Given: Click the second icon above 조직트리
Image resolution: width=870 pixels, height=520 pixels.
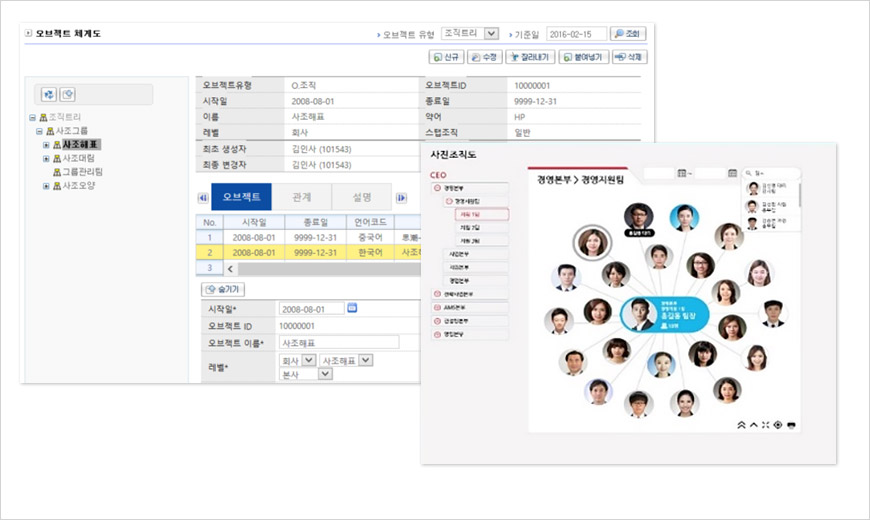Looking at the screenshot, I should pos(68,94).
